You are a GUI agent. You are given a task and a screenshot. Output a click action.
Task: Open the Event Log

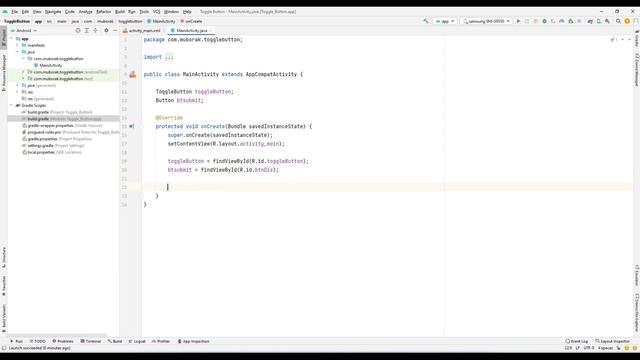tap(577, 341)
